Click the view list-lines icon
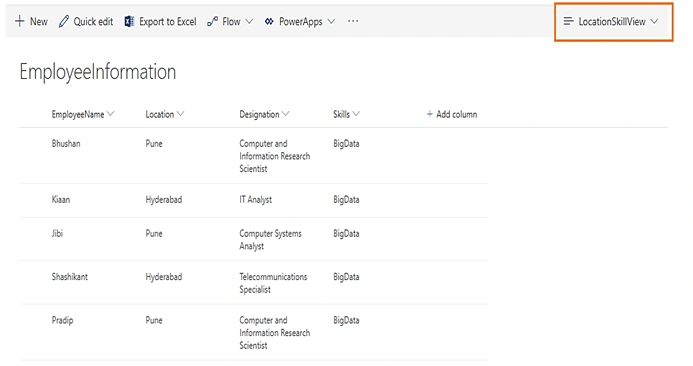Viewport: 693px width, 366px height. [568, 21]
